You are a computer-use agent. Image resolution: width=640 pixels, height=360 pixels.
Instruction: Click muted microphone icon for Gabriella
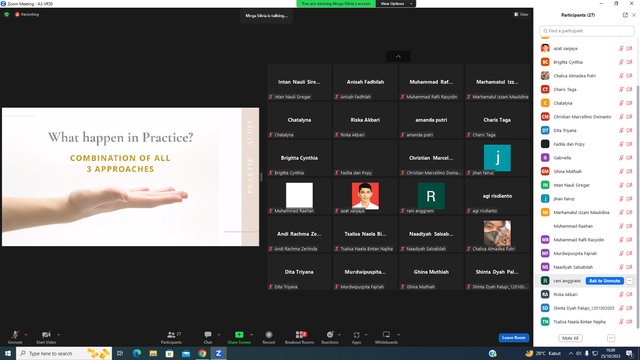[x=621, y=158]
